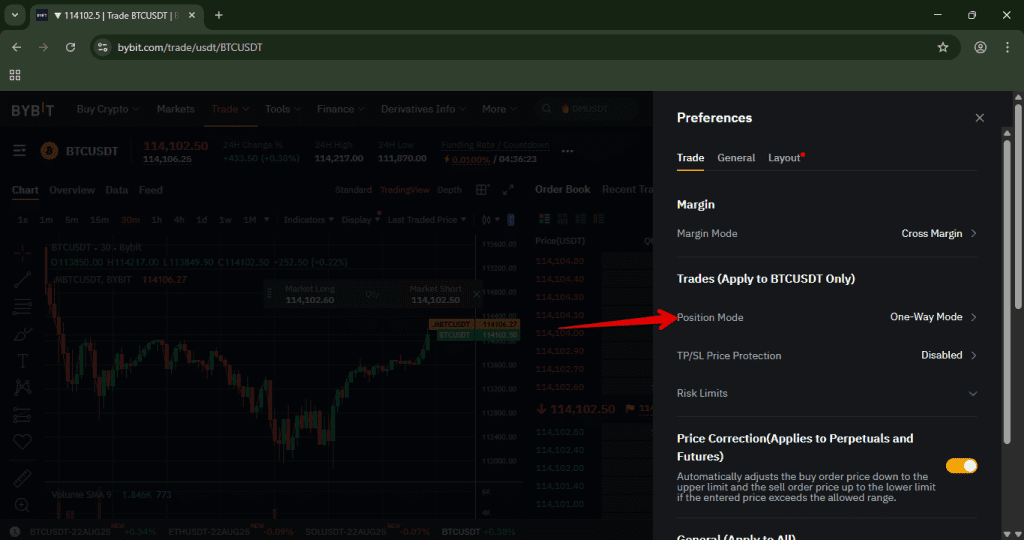Open Position Mode One-Way Mode setting
Screen dimensions: 1024x540
tap(933, 317)
